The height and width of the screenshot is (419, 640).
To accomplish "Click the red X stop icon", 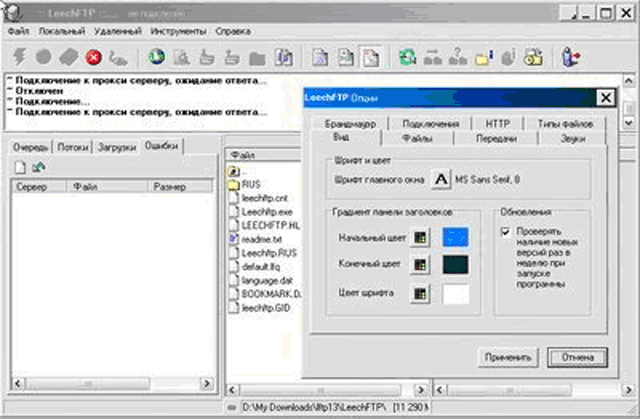I will tap(93, 58).
